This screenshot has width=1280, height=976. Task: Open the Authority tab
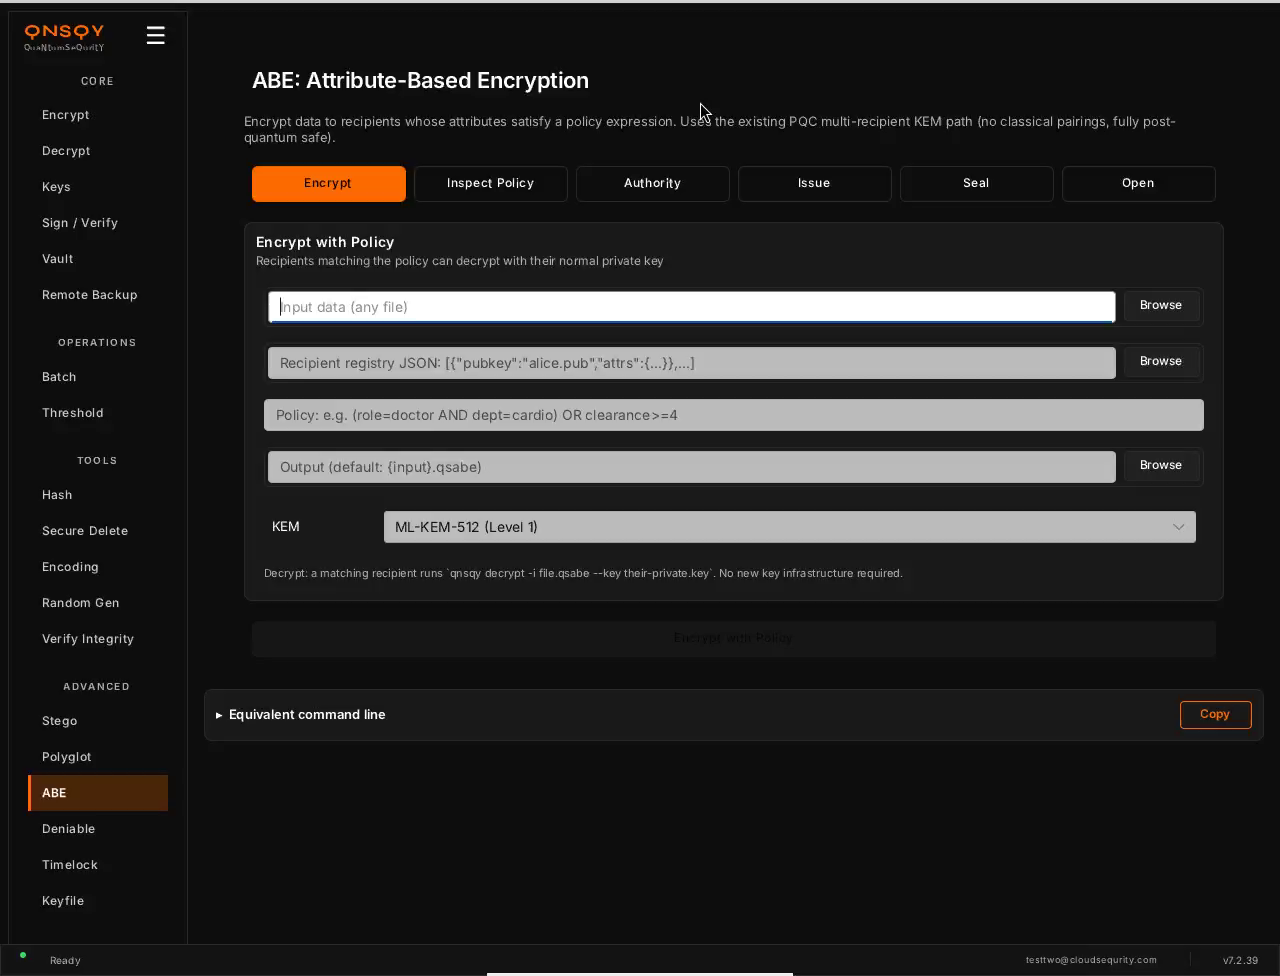click(x=652, y=184)
